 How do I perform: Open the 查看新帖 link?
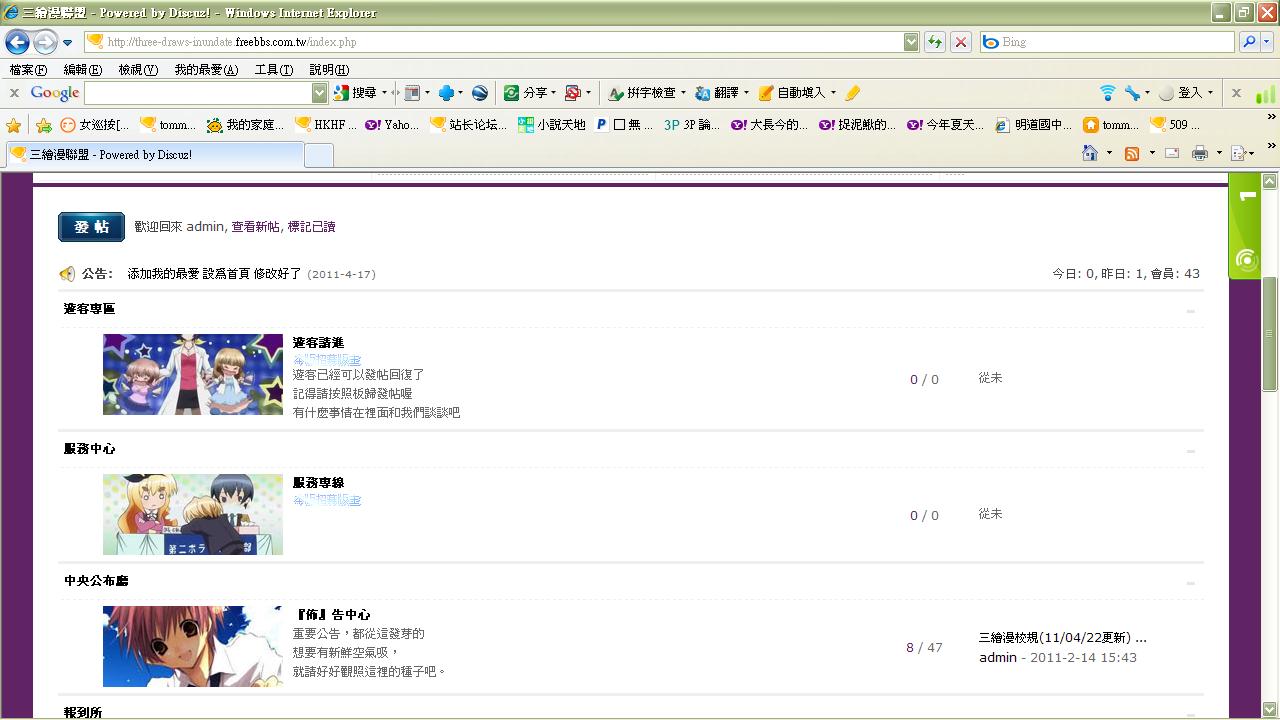click(255, 227)
